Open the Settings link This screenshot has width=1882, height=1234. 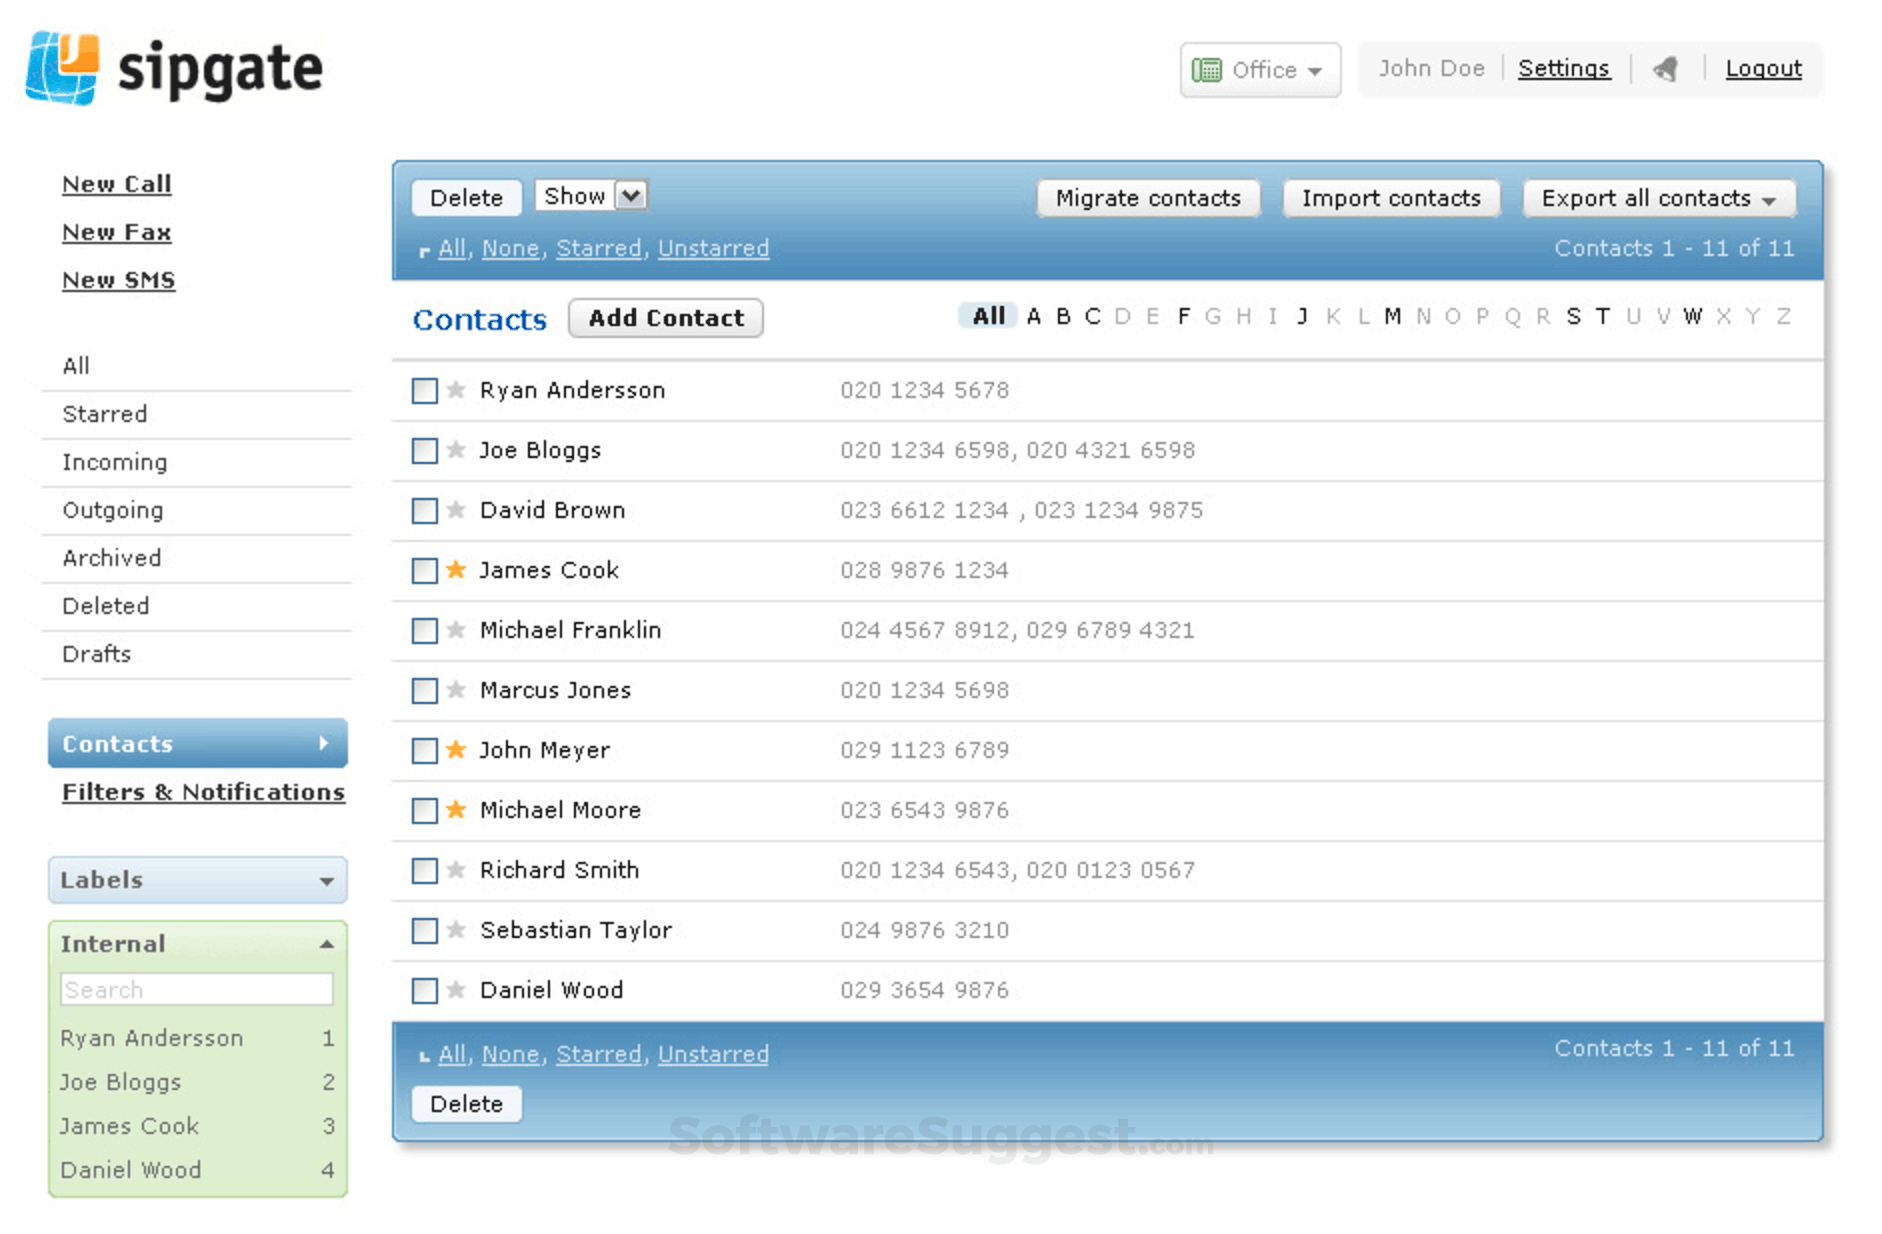tap(1563, 69)
